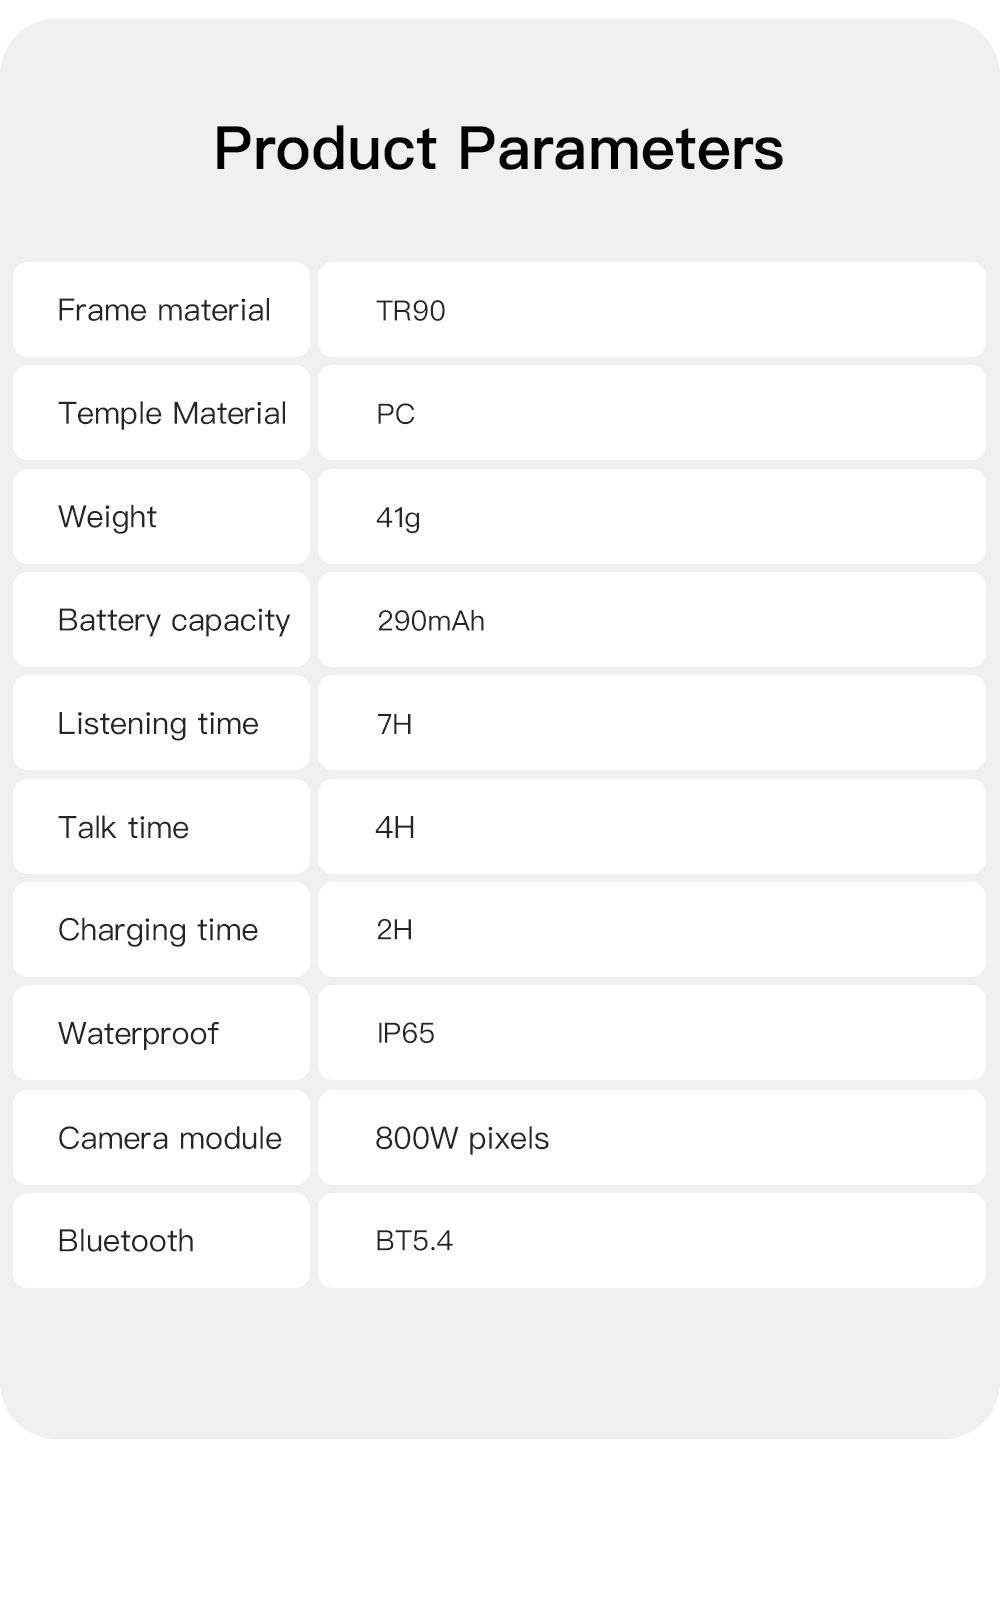Click the Charging time label
Screen dimensions: 1000x1599
(x=158, y=930)
